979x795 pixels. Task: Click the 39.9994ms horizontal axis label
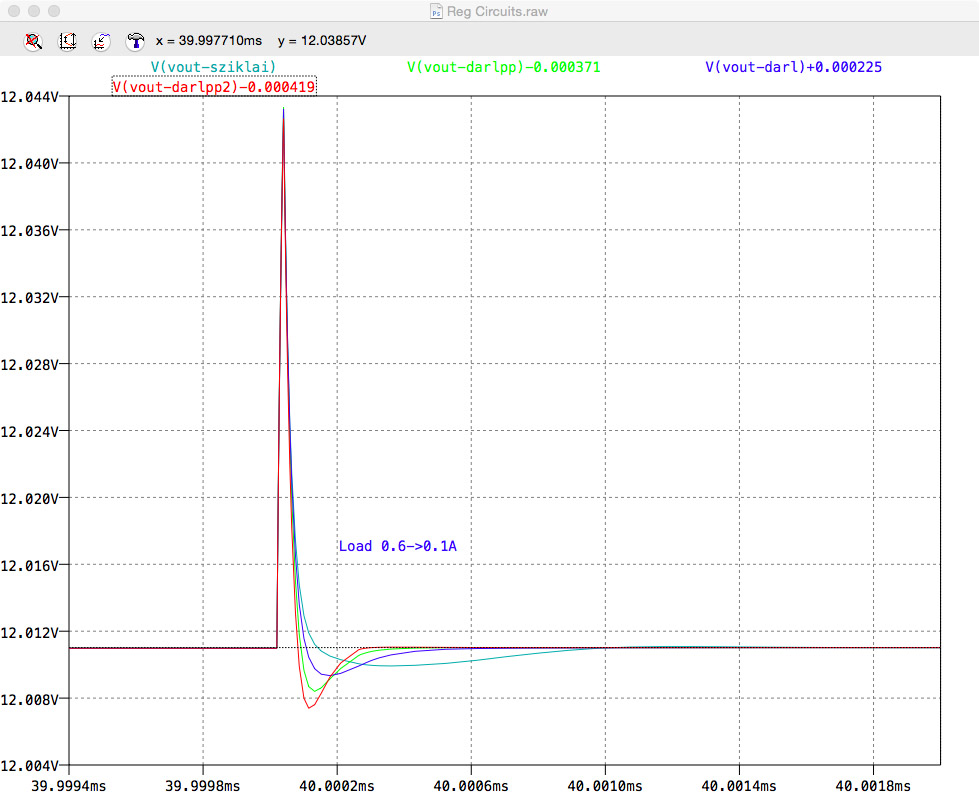(69, 786)
